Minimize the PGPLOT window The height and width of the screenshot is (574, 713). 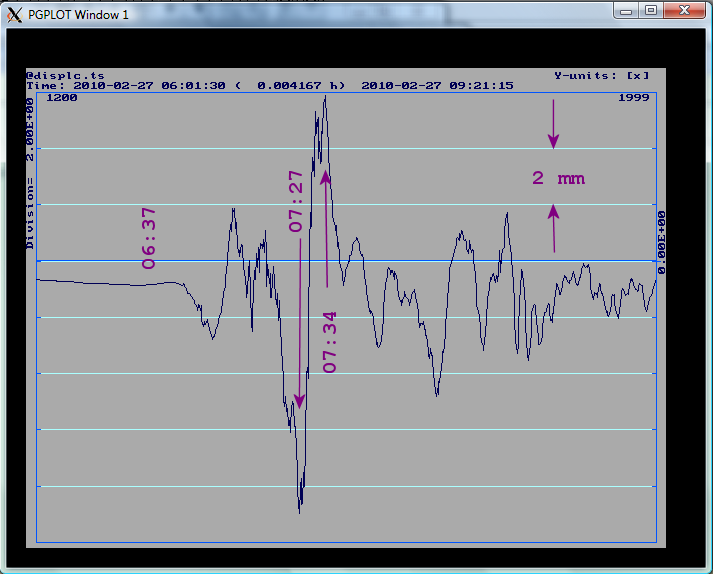[x=628, y=11]
